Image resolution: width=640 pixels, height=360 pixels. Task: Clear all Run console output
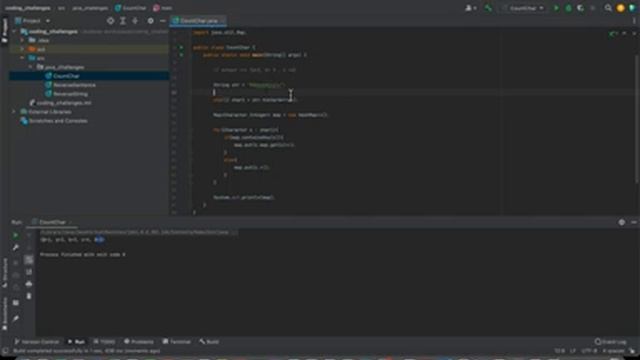tap(29, 296)
